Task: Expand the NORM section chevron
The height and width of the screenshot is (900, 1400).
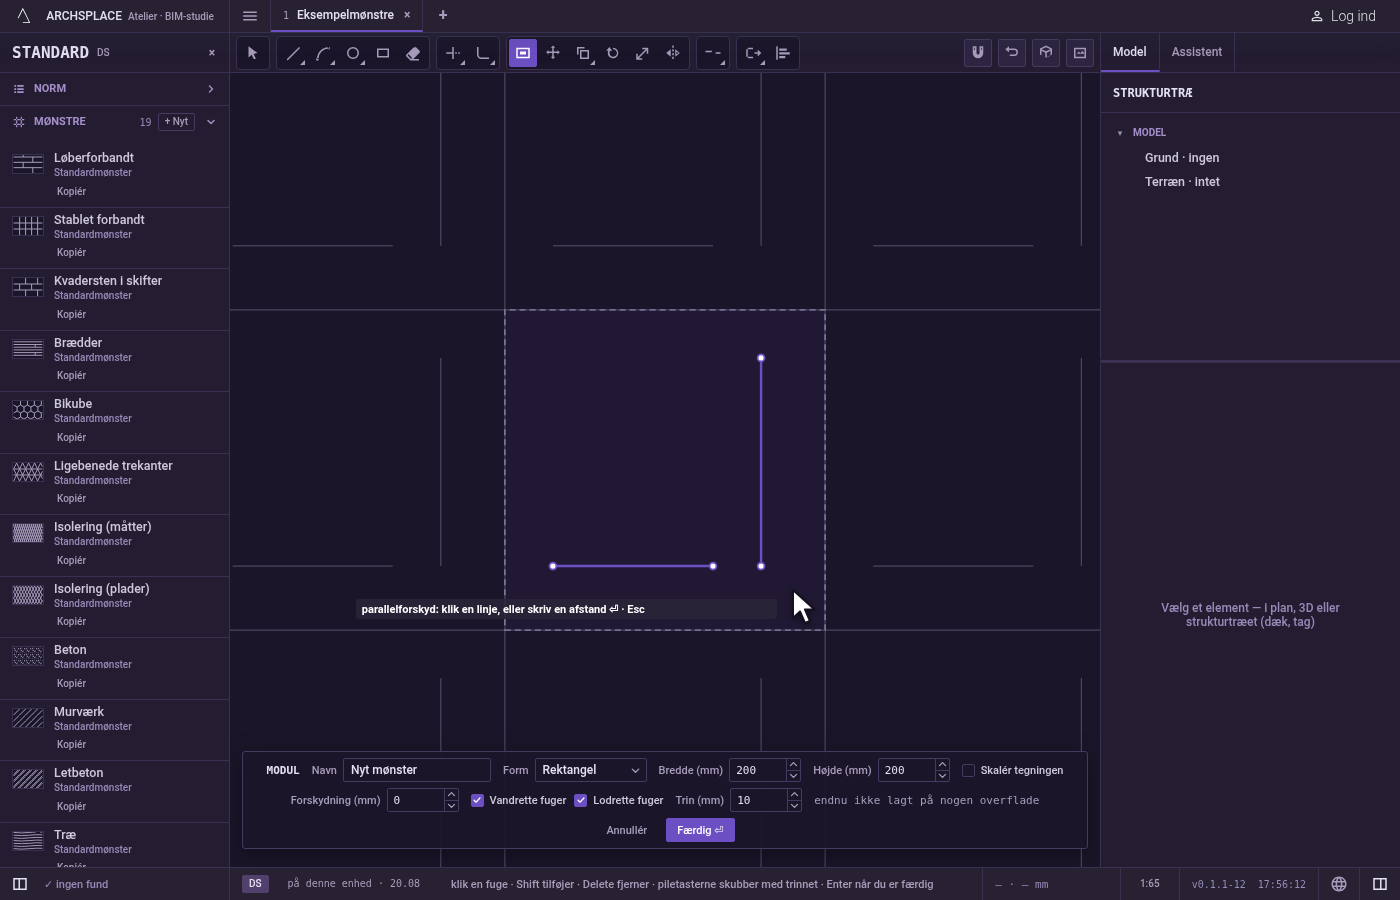Action: 211,89
